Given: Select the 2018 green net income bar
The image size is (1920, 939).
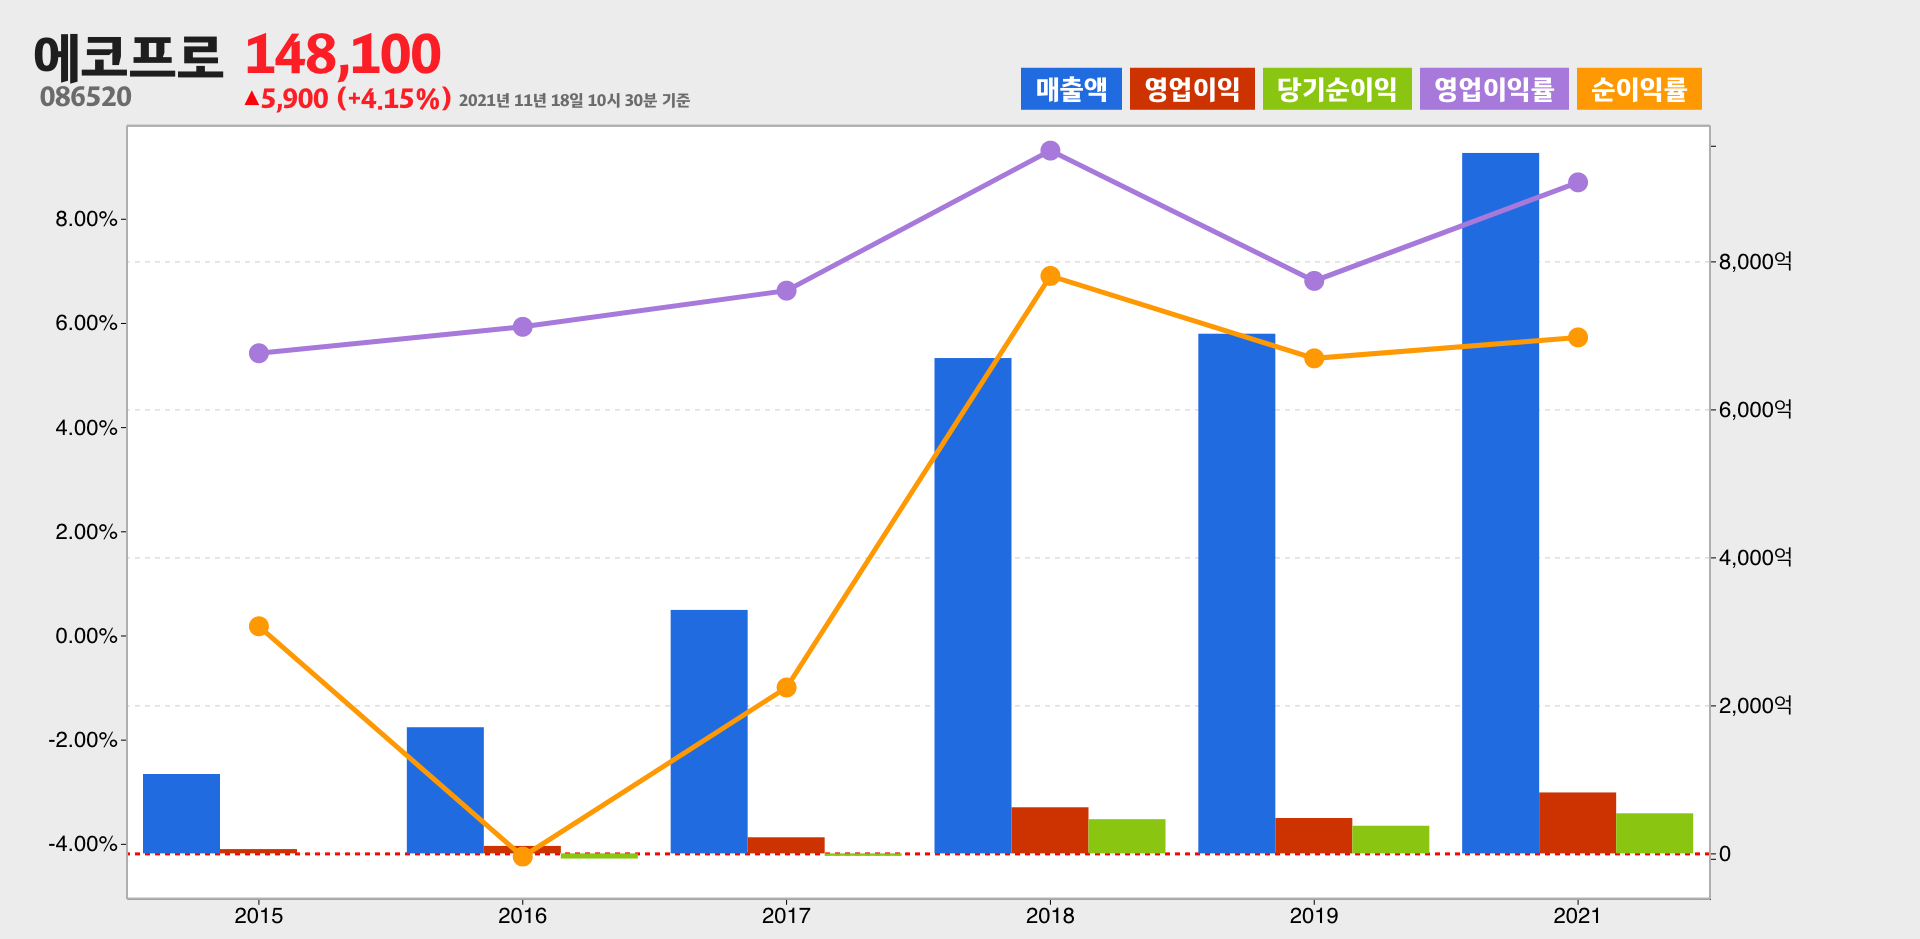Looking at the screenshot, I should click(x=1127, y=836).
